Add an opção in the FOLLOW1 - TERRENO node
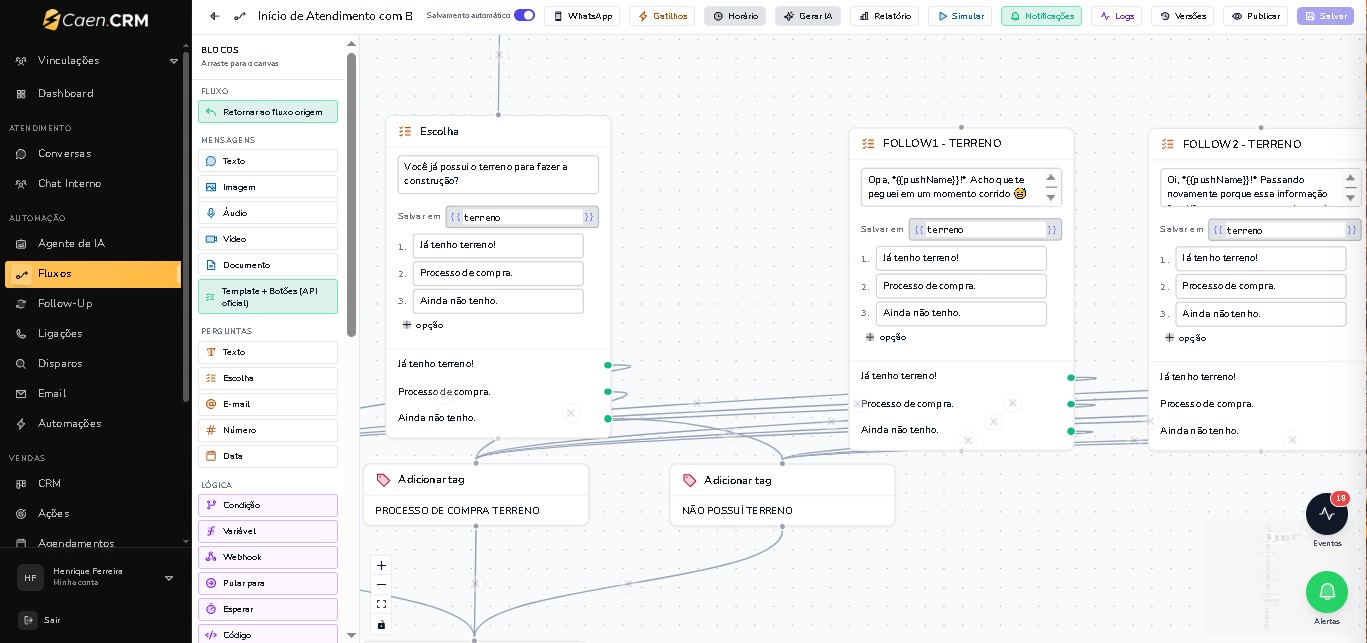Image resolution: width=1367 pixels, height=643 pixels. click(x=886, y=337)
